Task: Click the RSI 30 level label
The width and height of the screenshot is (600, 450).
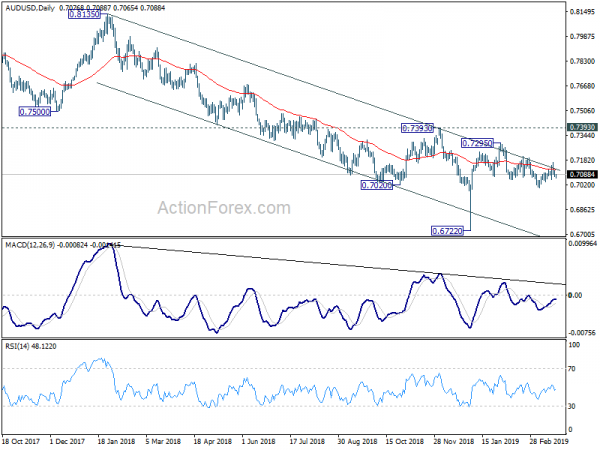Action: tap(572, 406)
